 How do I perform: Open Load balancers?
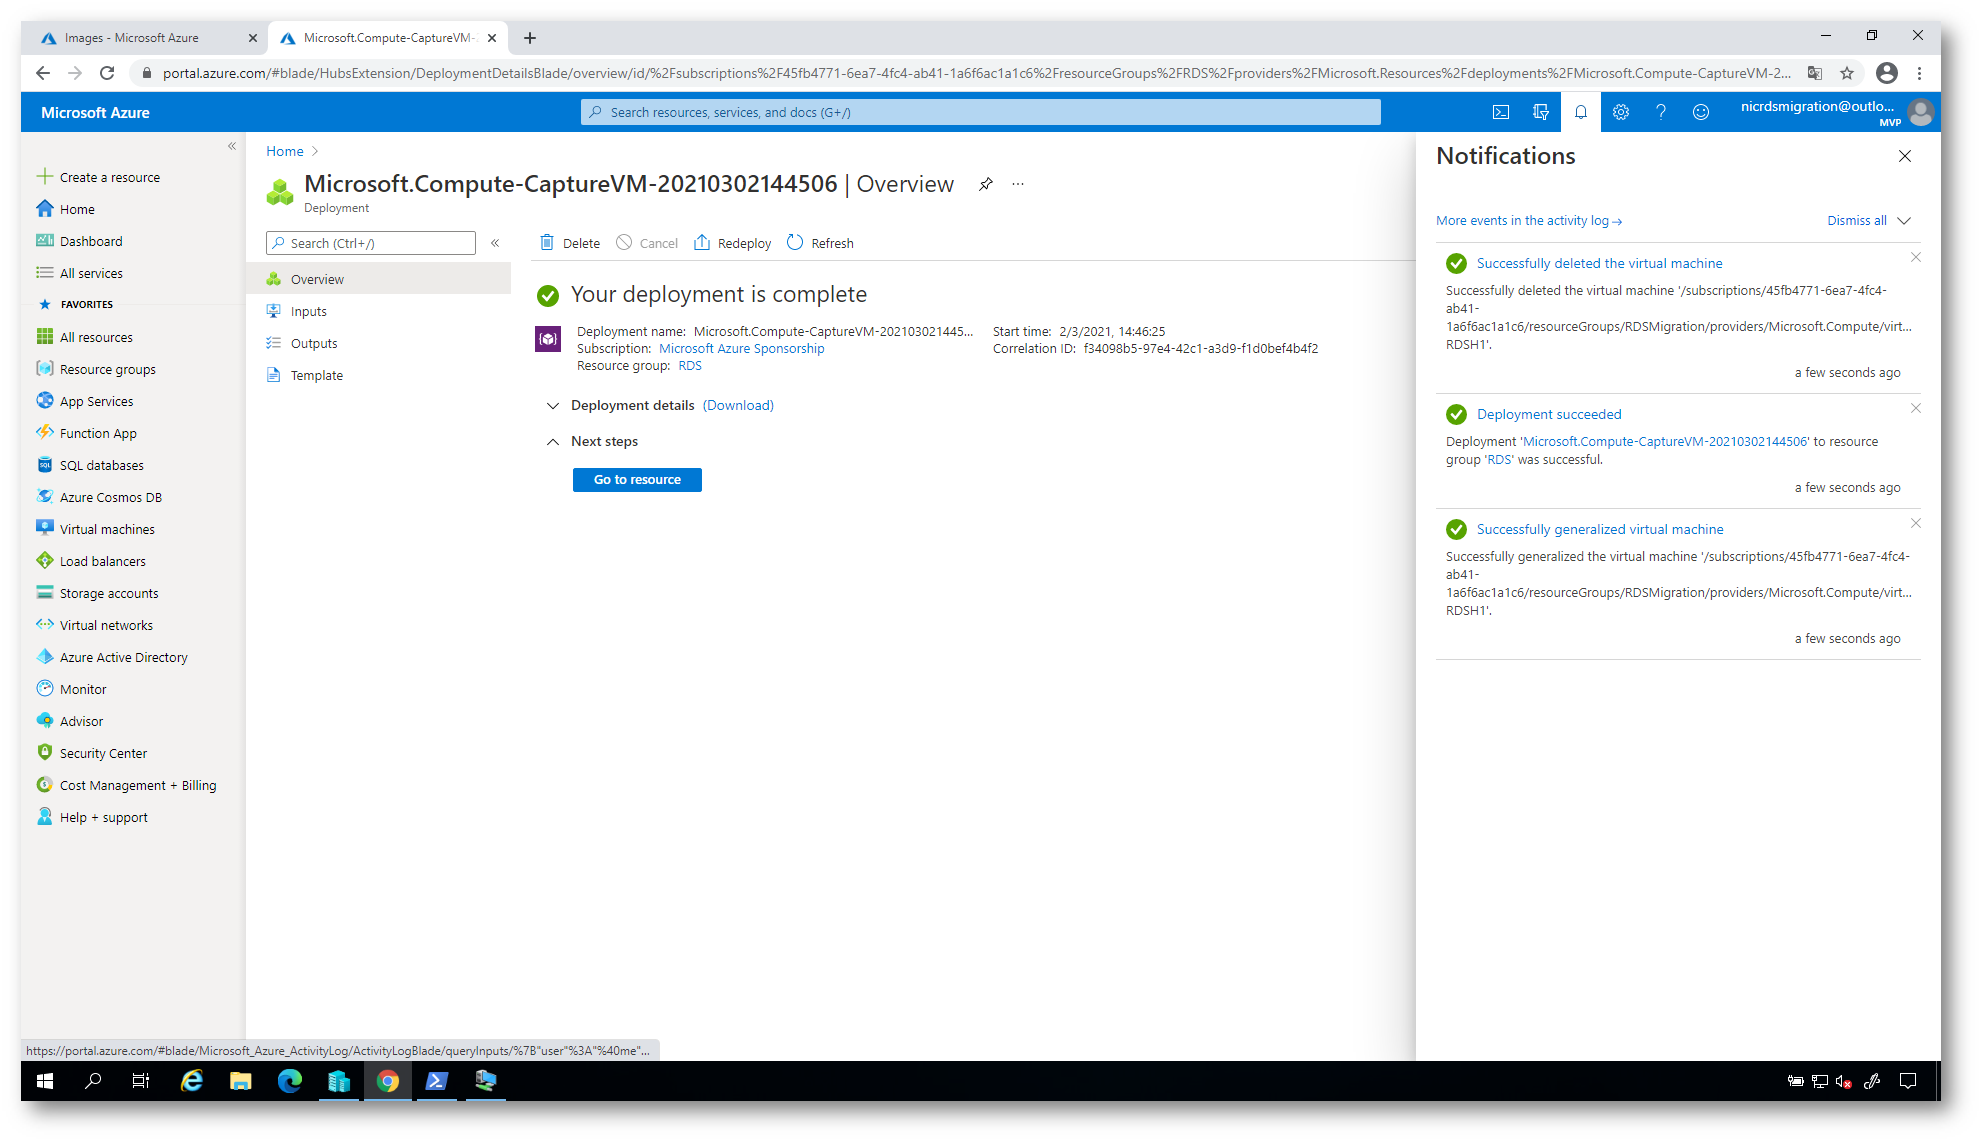click(91, 561)
